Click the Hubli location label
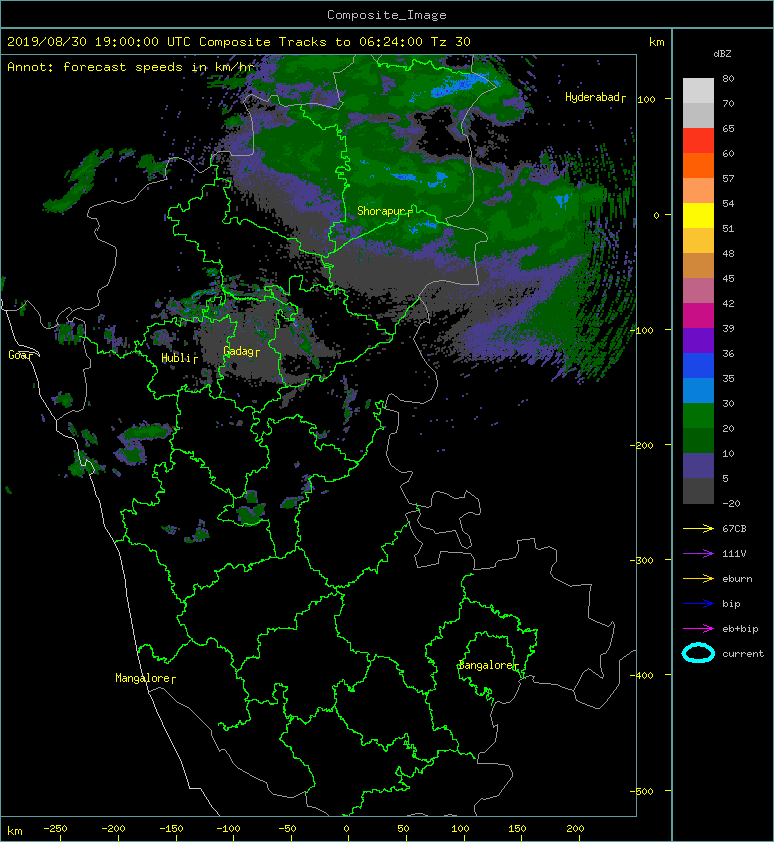774x842 pixels. click(x=179, y=358)
